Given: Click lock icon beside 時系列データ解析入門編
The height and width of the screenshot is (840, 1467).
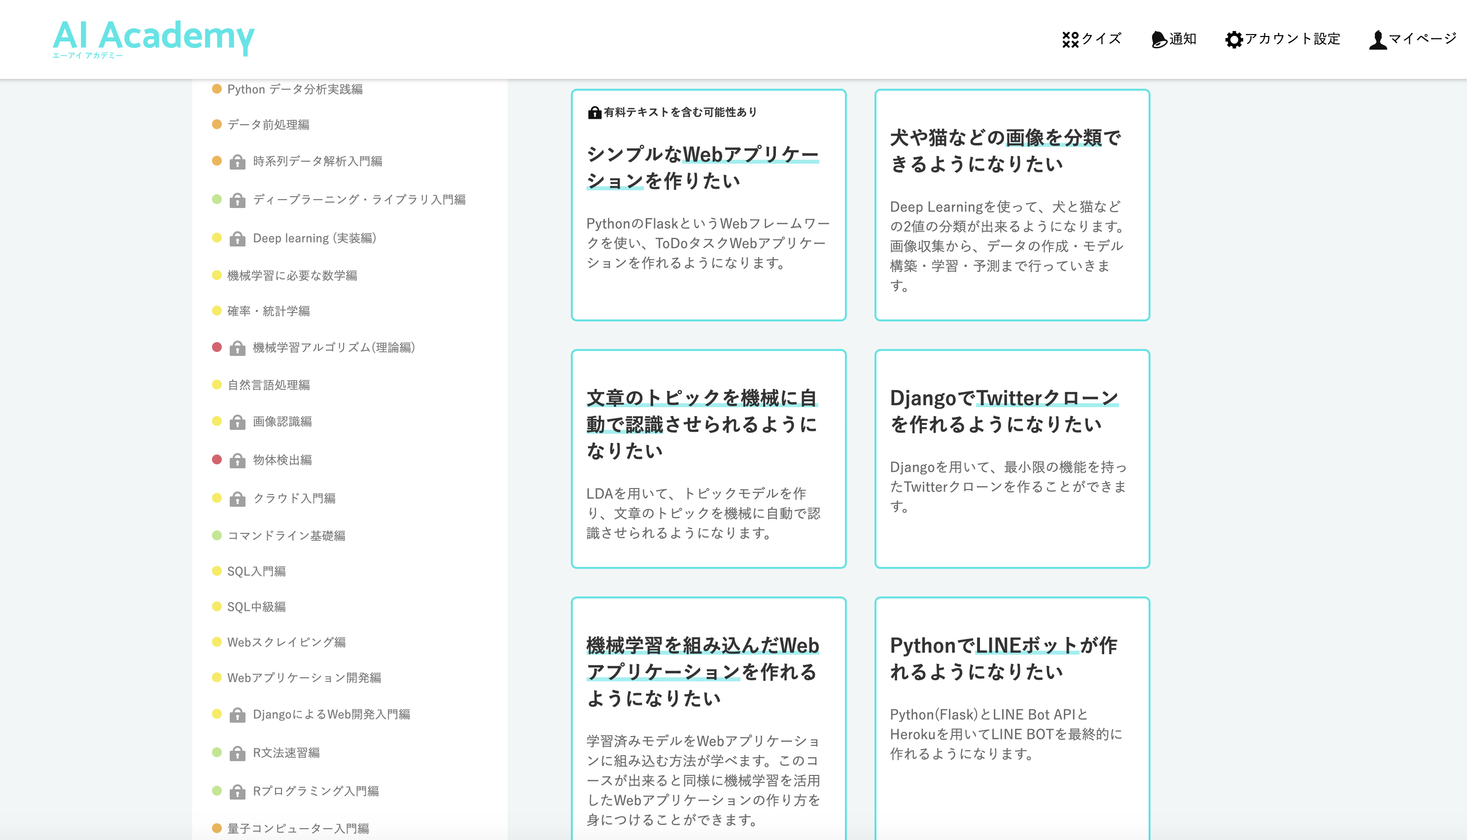Looking at the screenshot, I should pyautogui.click(x=237, y=162).
